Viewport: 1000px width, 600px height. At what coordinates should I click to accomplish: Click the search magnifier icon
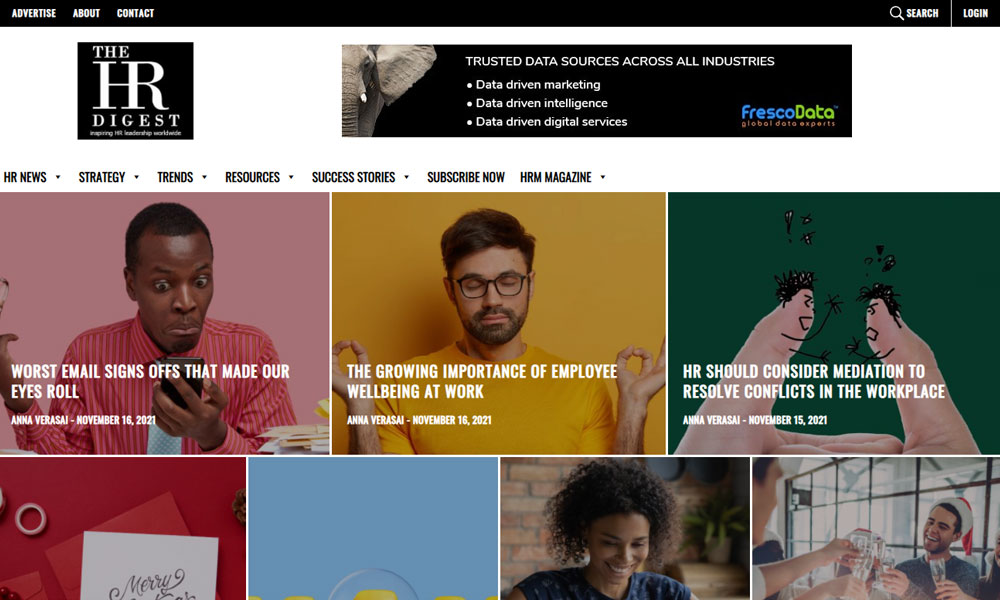coord(896,13)
